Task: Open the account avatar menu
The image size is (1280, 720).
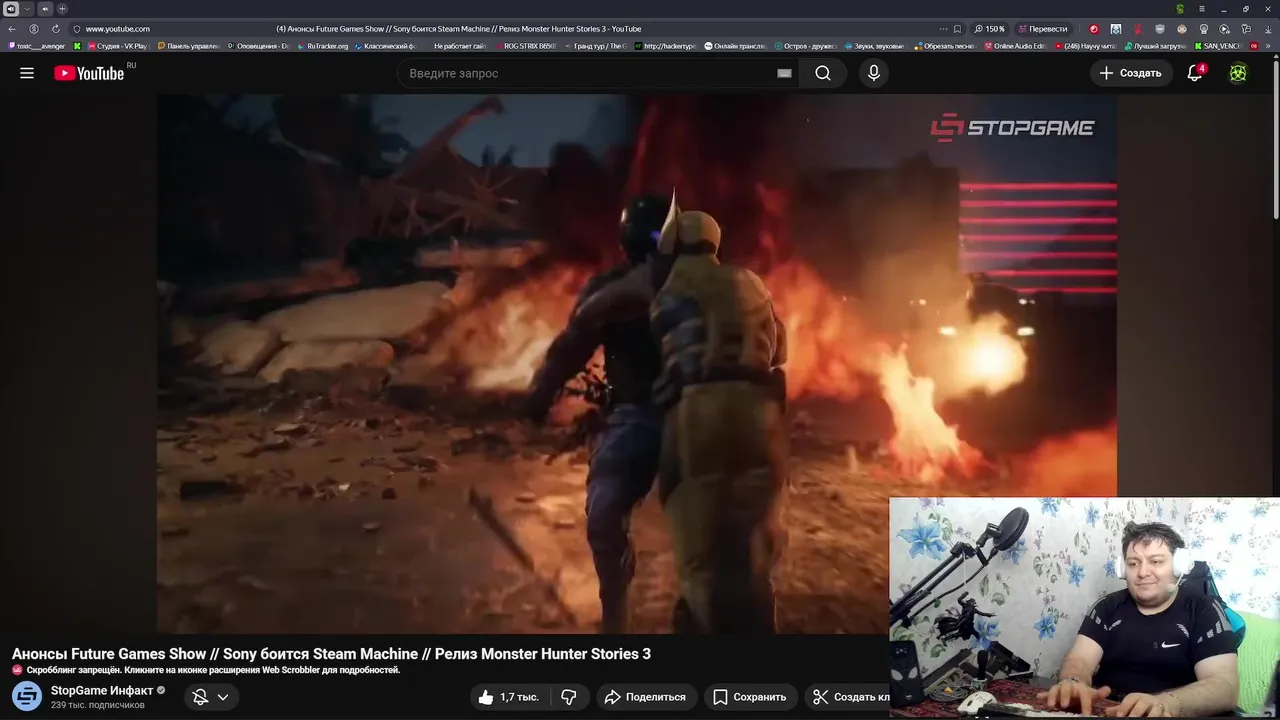Action: (x=1238, y=73)
